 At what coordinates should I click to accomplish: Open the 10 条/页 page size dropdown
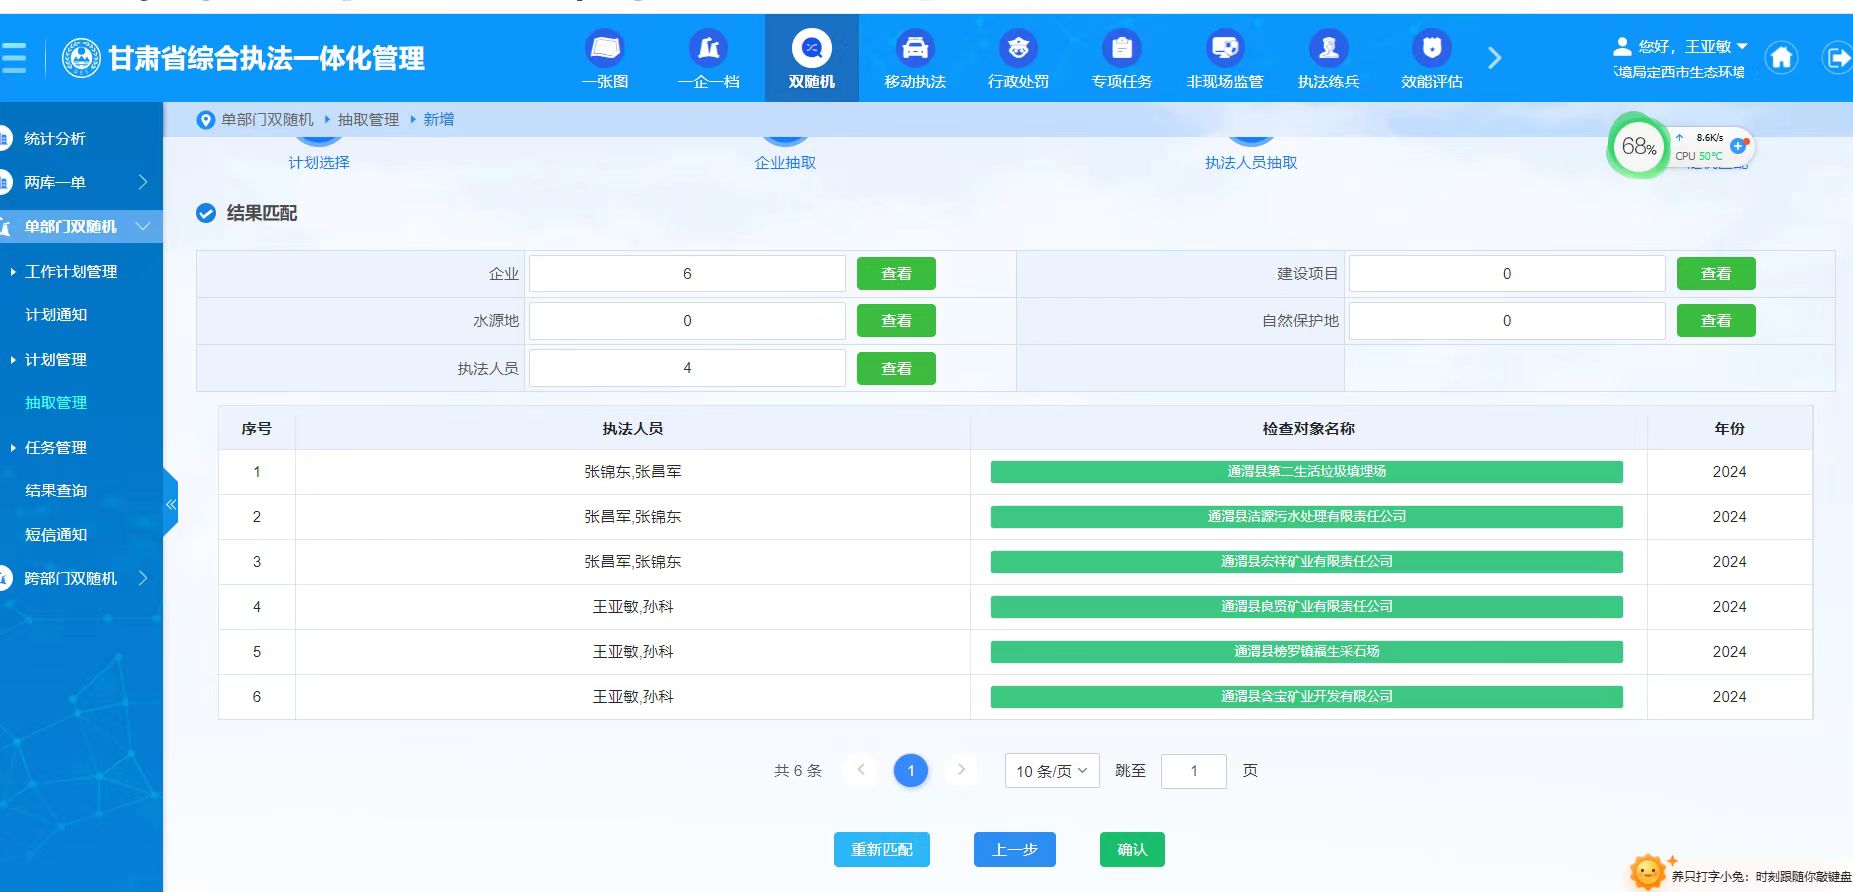(1051, 771)
